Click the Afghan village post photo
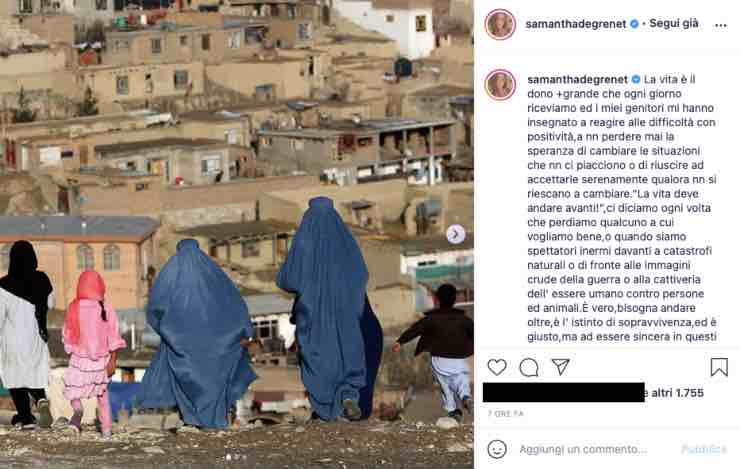 pyautogui.click(x=237, y=234)
